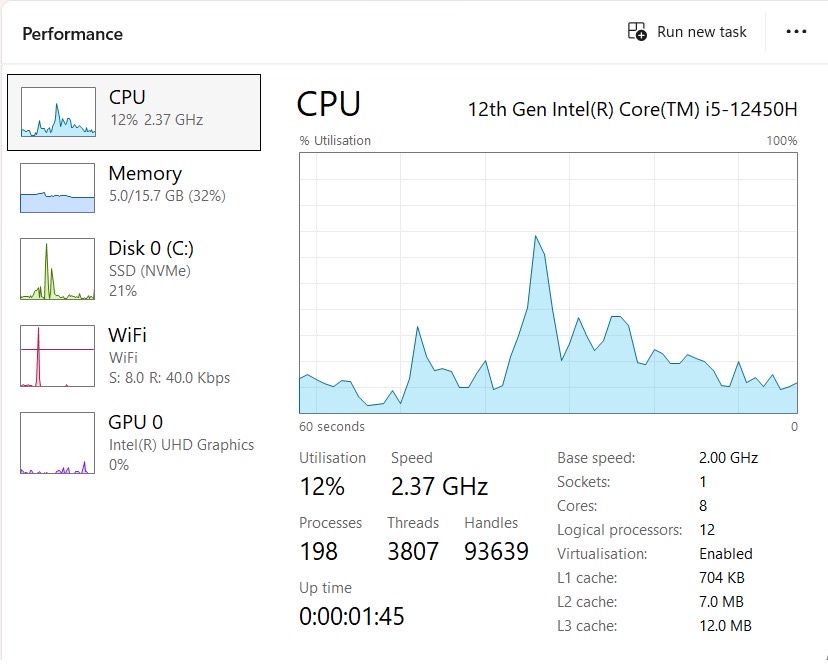Select the CPU mini graph thumbnail

[57, 111]
